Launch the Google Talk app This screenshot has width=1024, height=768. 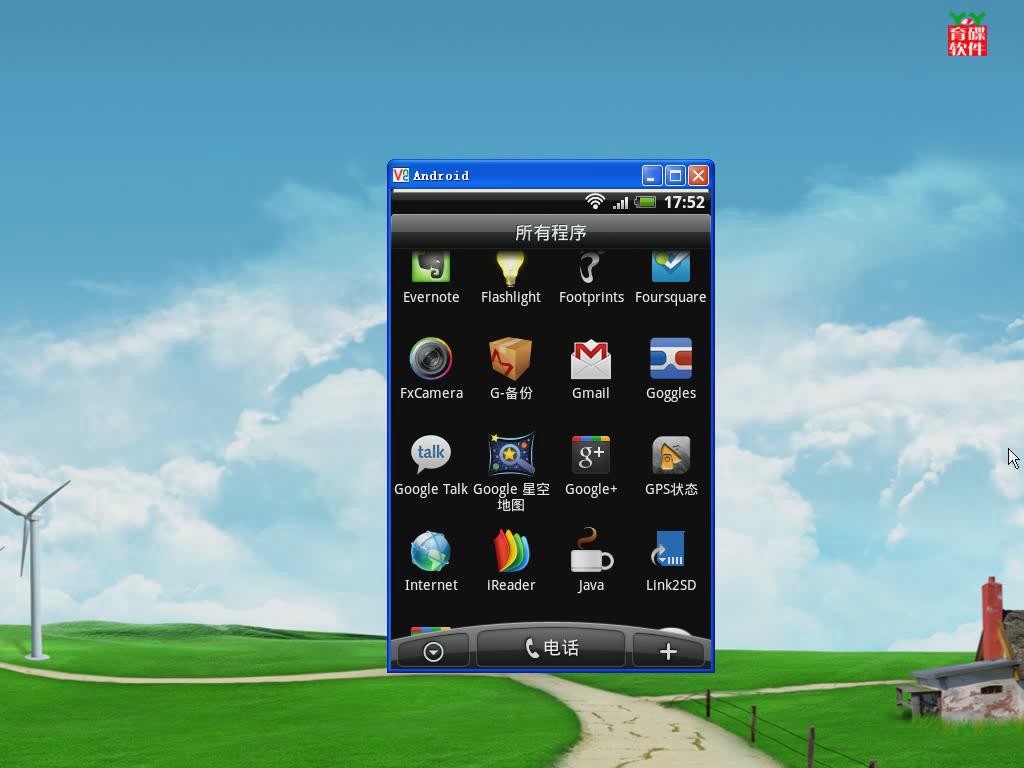click(x=431, y=465)
